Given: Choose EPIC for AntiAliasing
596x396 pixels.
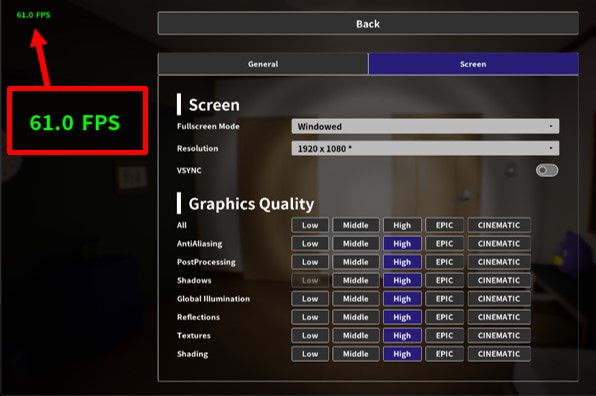Looking at the screenshot, I should [444, 244].
